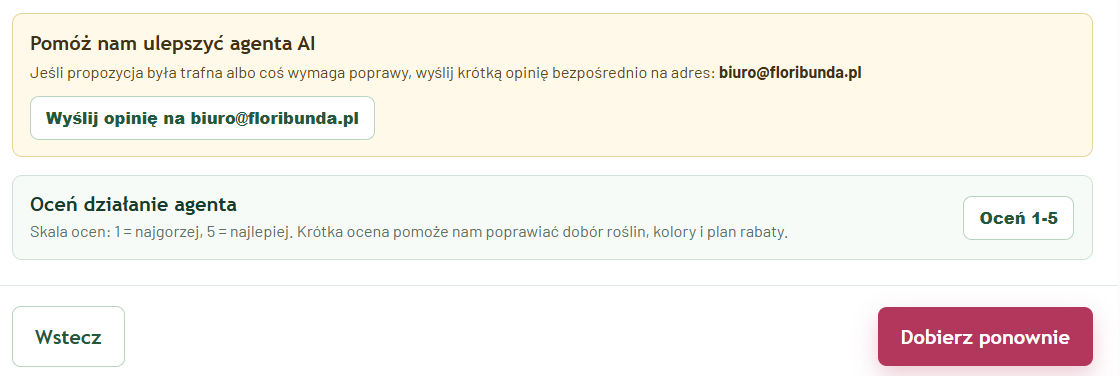Click the heading Oceń działanie agenta
The width and height of the screenshot is (1120, 376).
click(x=134, y=204)
